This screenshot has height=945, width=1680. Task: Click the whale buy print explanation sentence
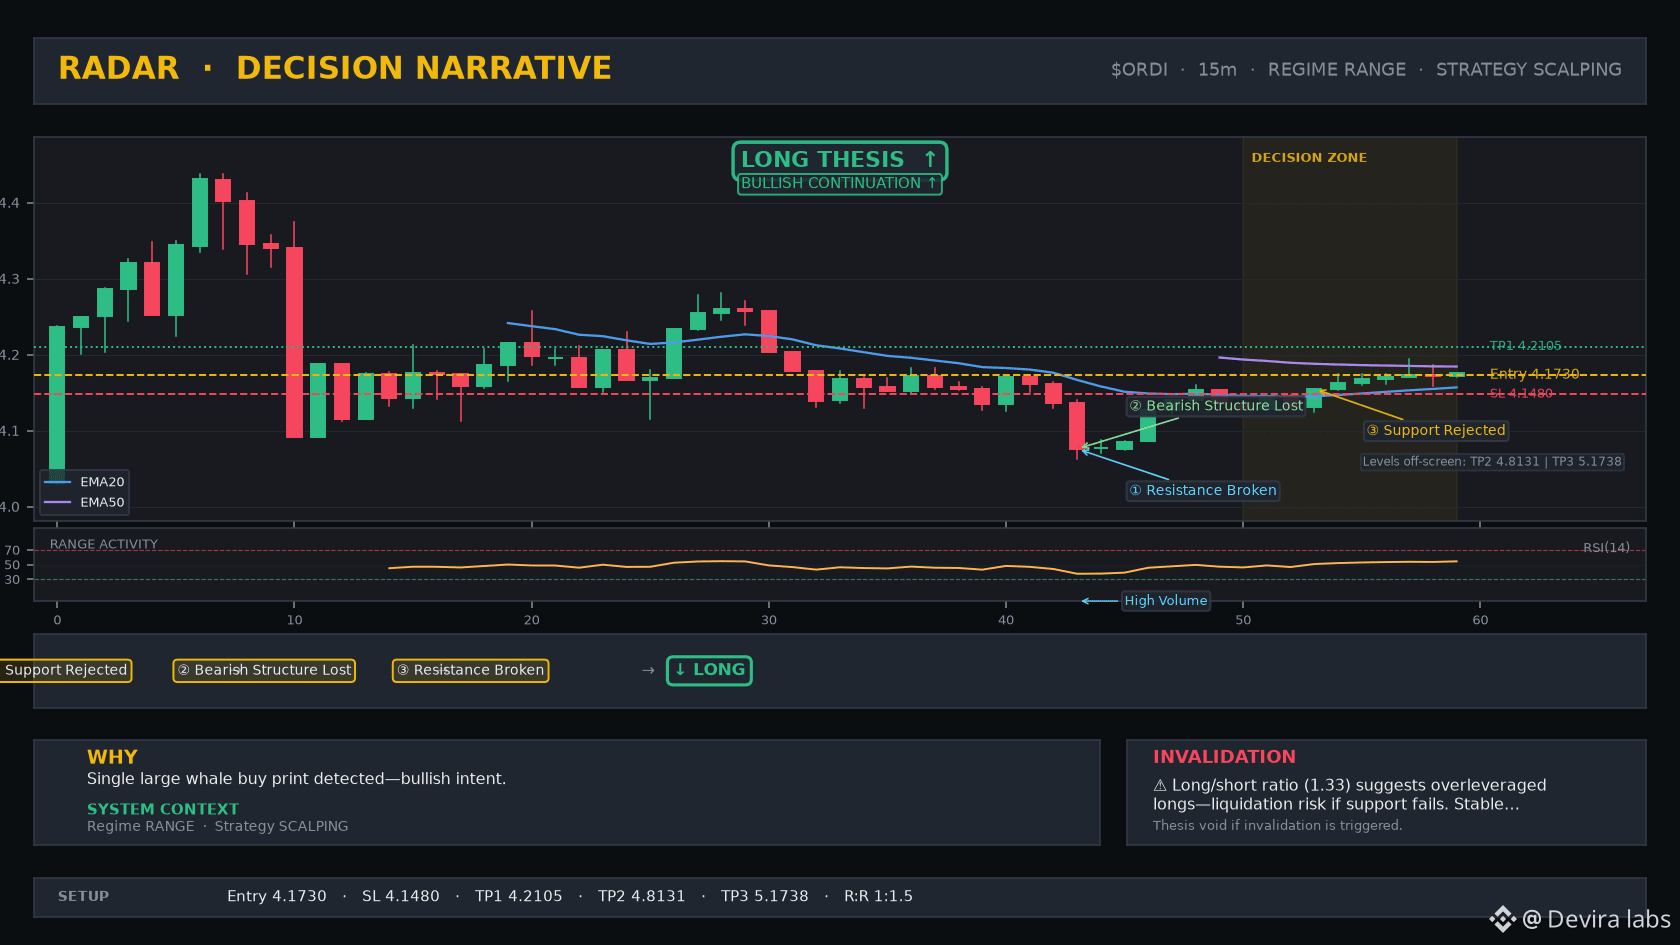tap(296, 779)
